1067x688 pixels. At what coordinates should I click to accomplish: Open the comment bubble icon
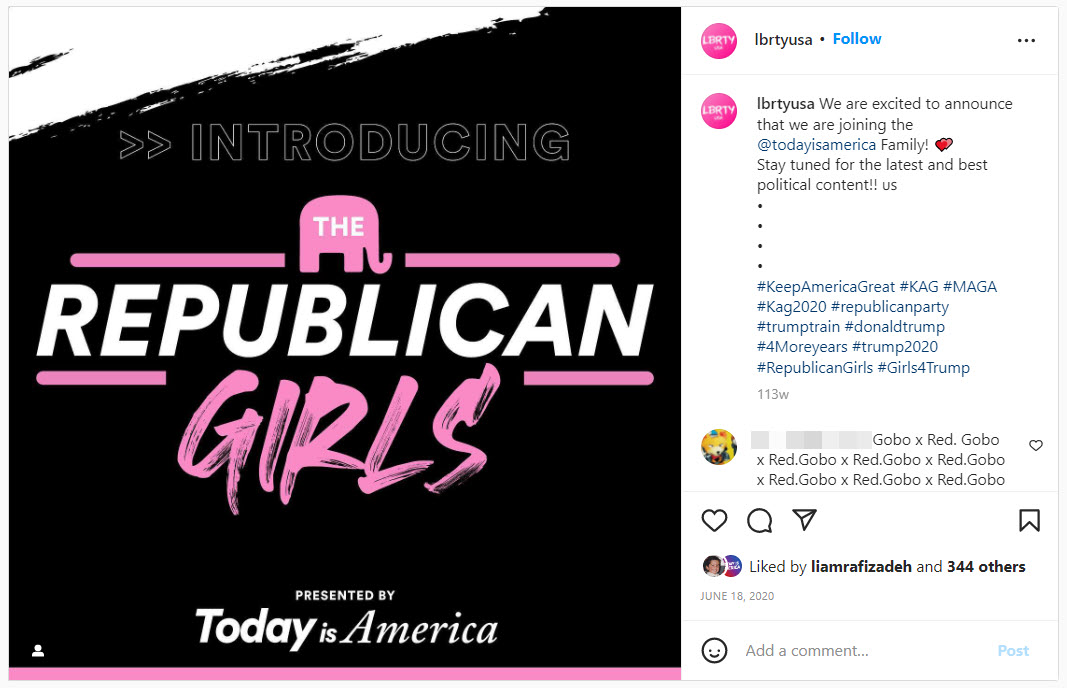[760, 520]
